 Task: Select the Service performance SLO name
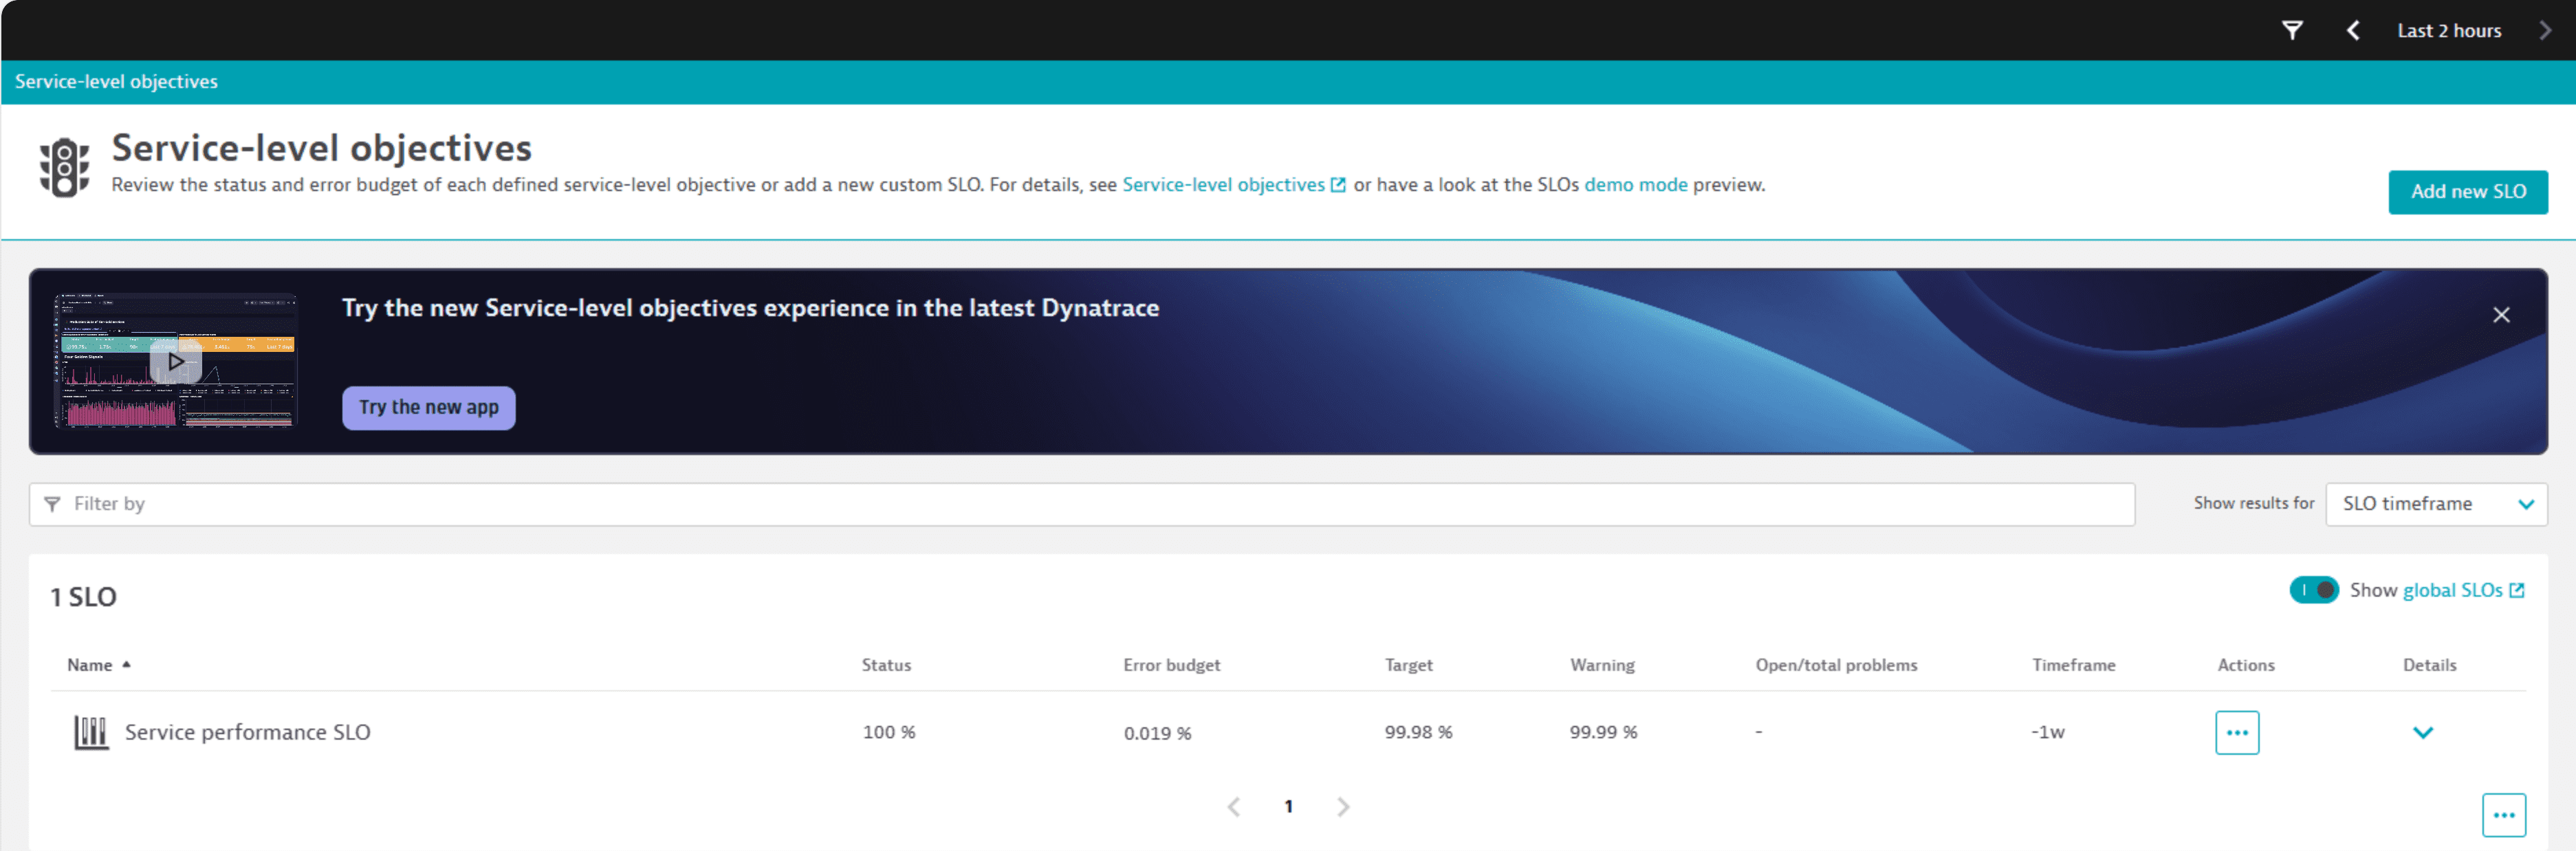247,732
